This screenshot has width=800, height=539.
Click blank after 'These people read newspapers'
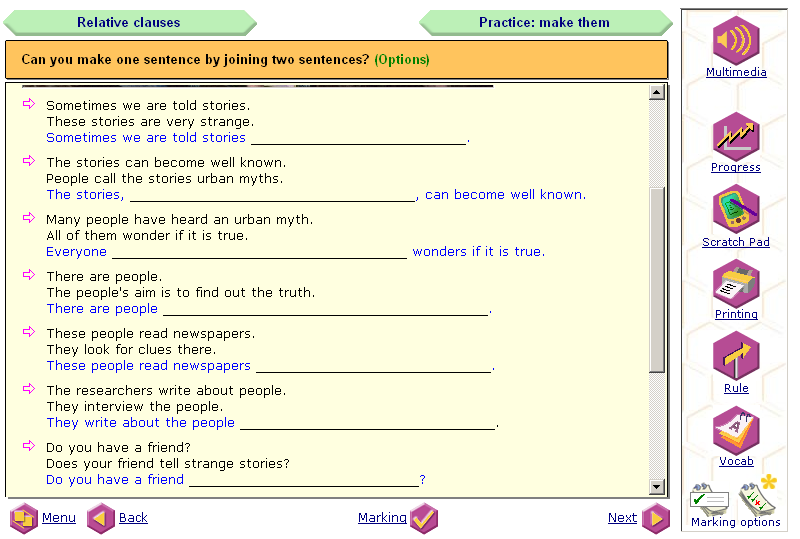tap(374, 366)
